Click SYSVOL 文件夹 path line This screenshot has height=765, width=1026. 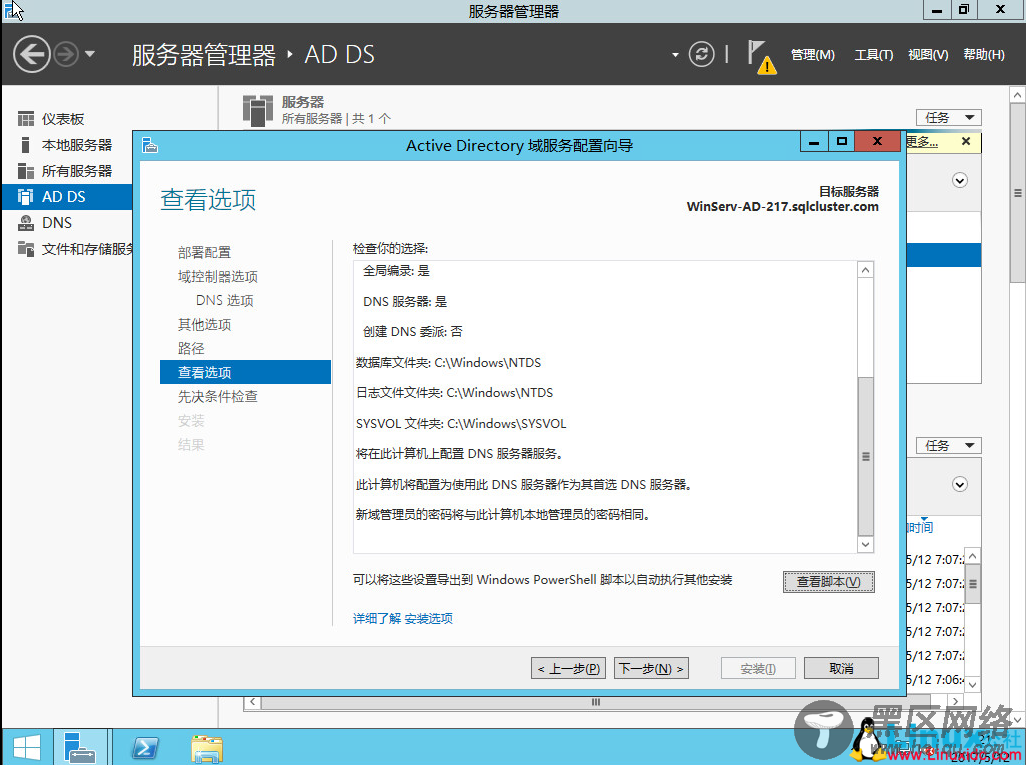pos(461,423)
